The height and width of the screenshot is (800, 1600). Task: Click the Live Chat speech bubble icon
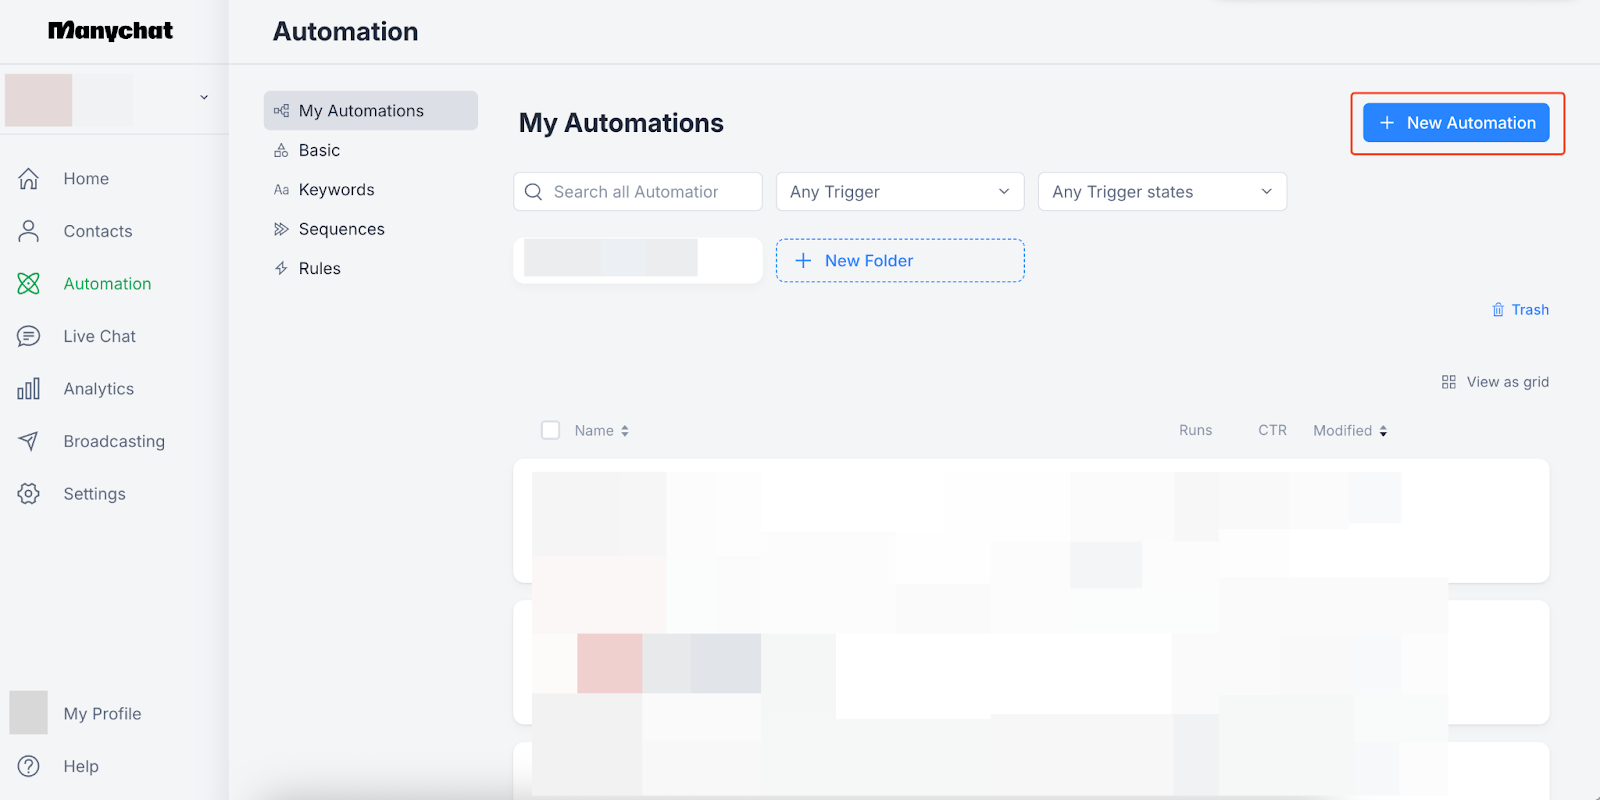[x=28, y=336]
